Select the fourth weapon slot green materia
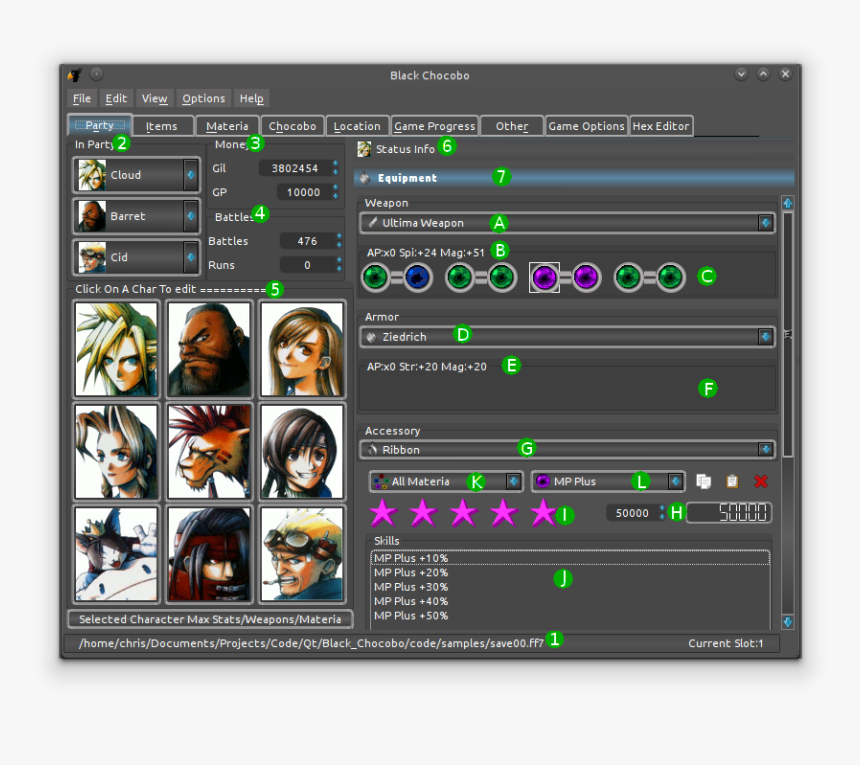Screen dimensions: 860x765 pos(502,277)
